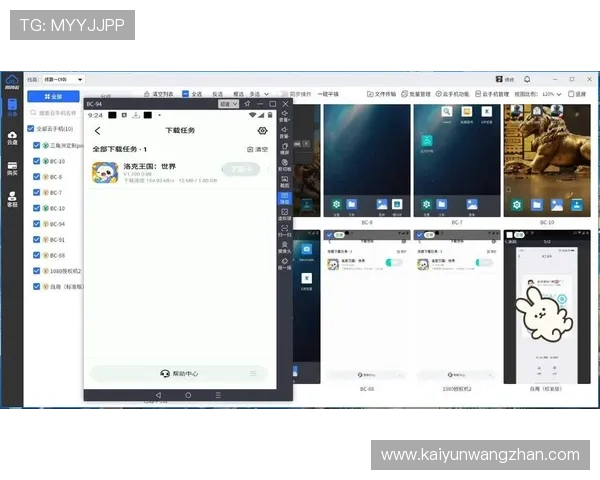Uncheck the BC-91 checkbox in device list
600x480 pixels.
(x=36, y=240)
